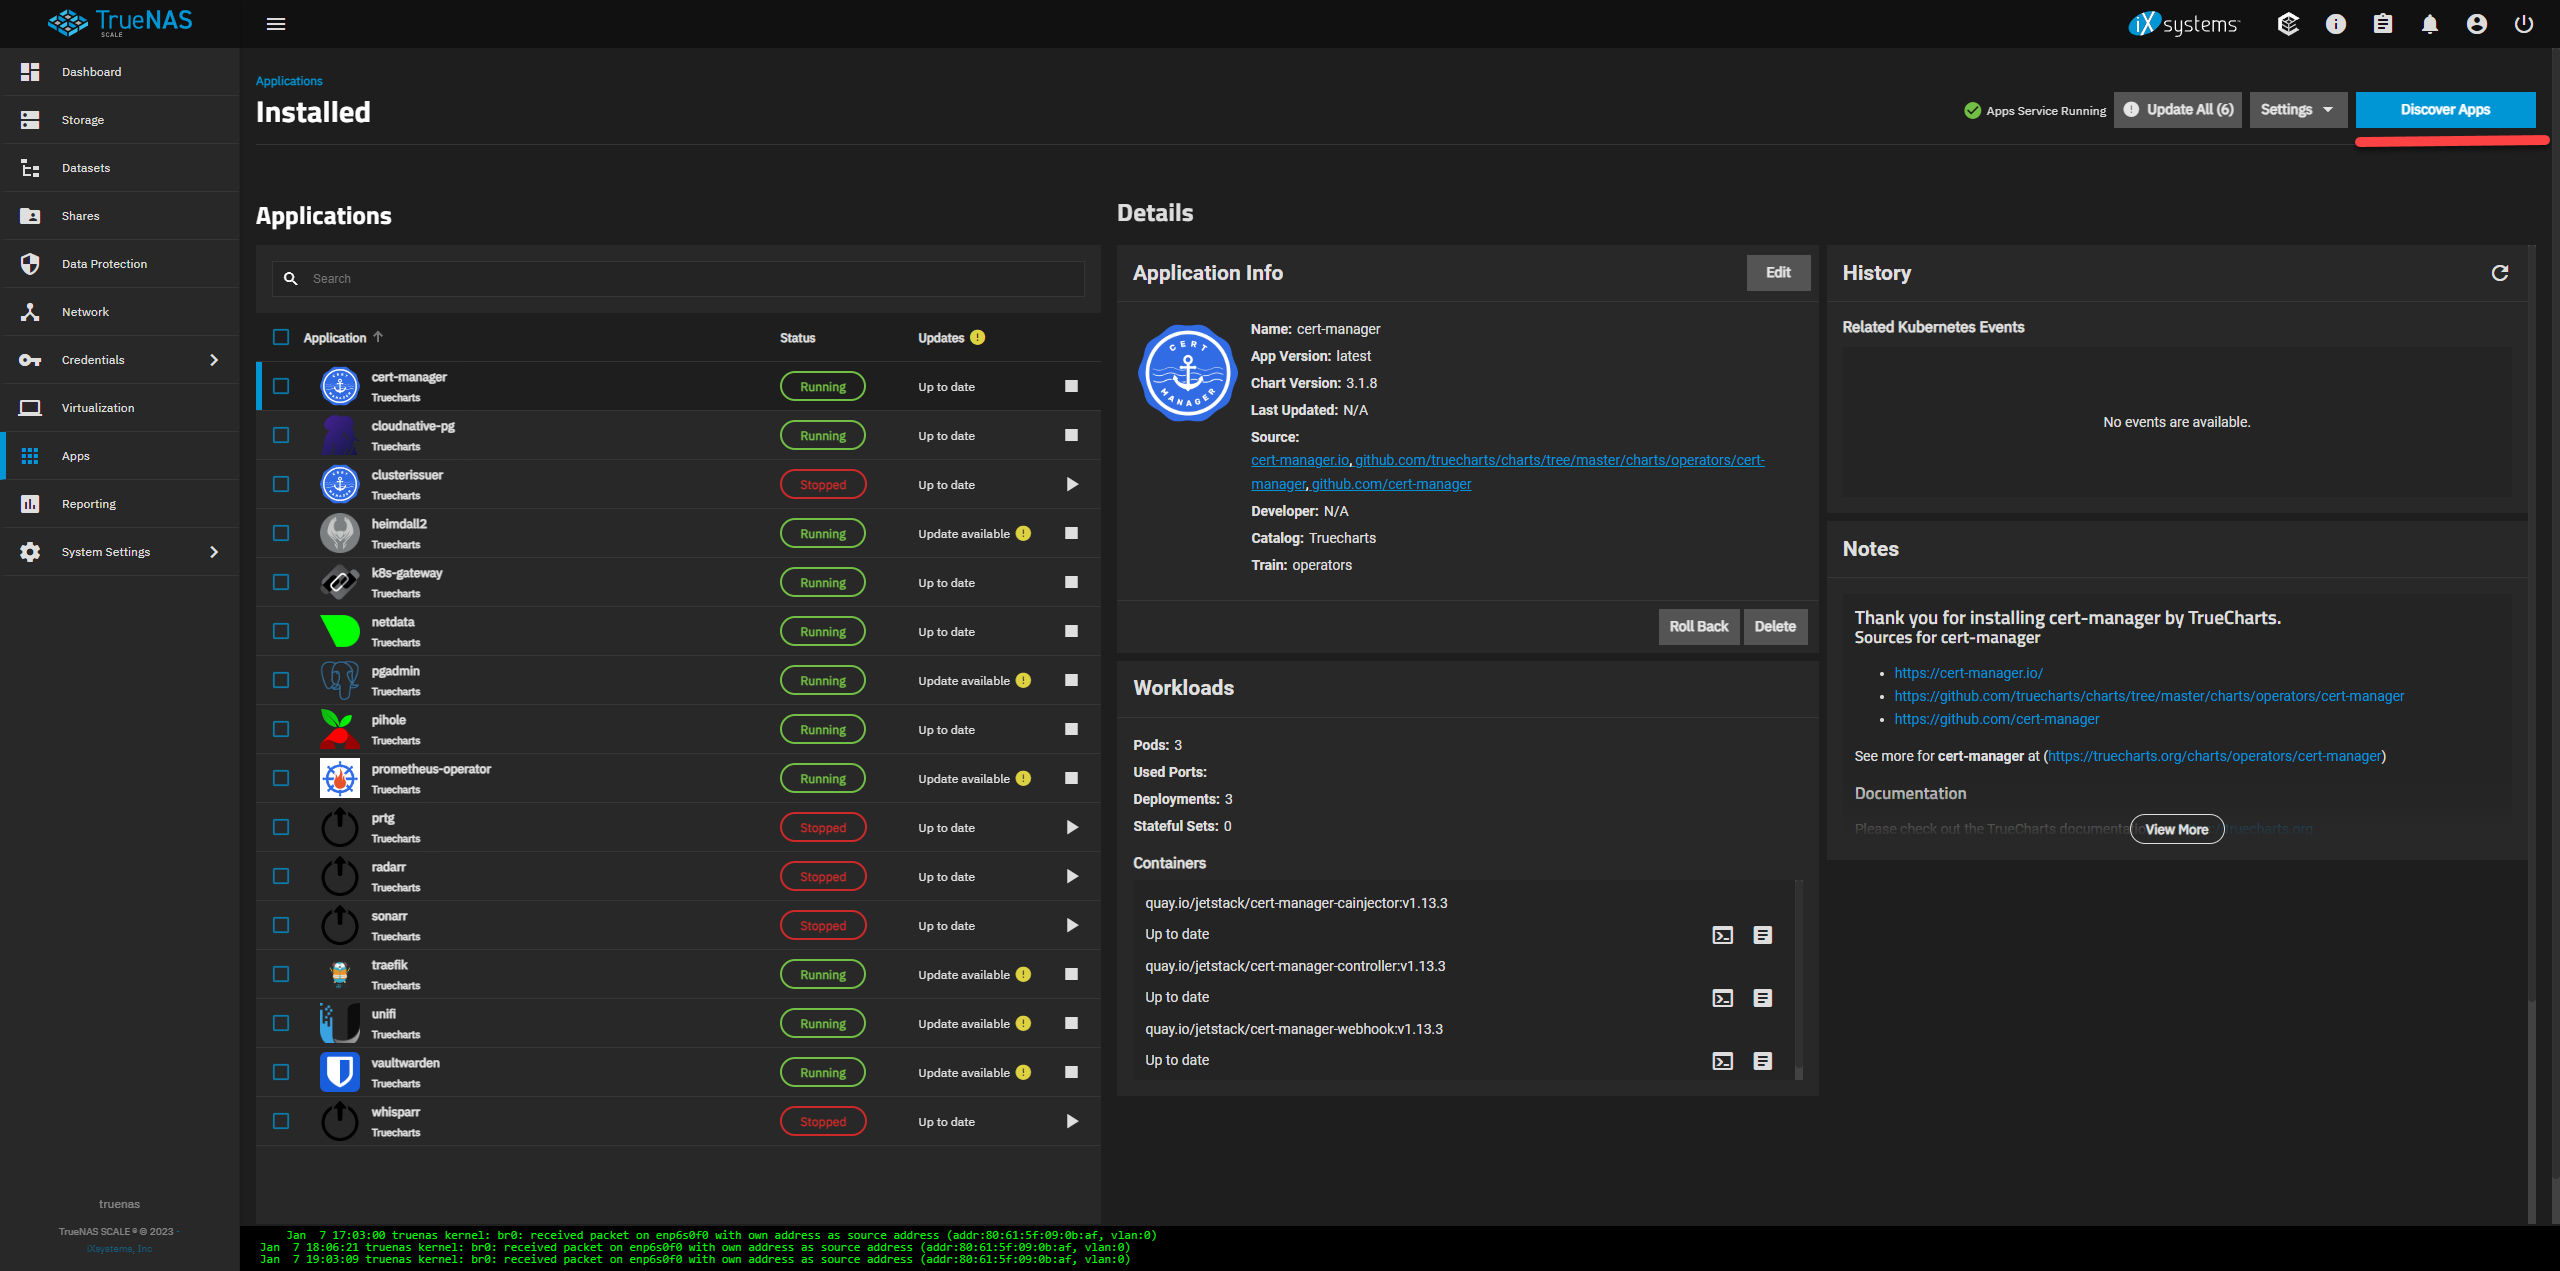Check the heimdall2 row checkbox

281,533
